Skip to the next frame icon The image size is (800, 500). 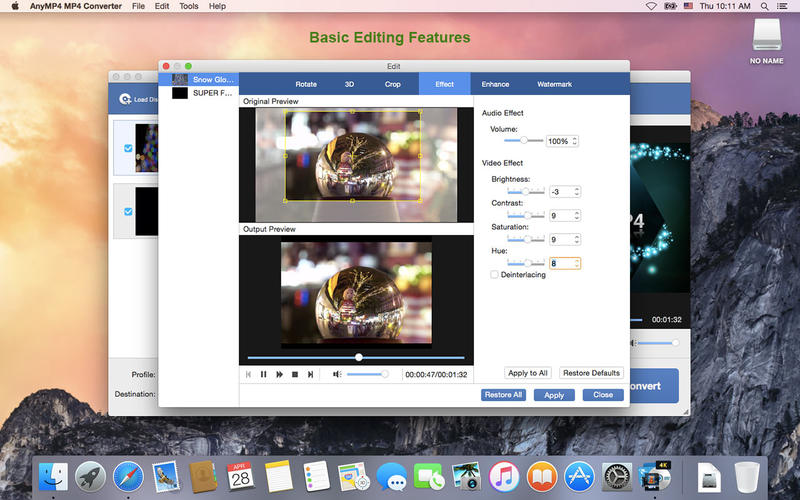click(x=310, y=374)
